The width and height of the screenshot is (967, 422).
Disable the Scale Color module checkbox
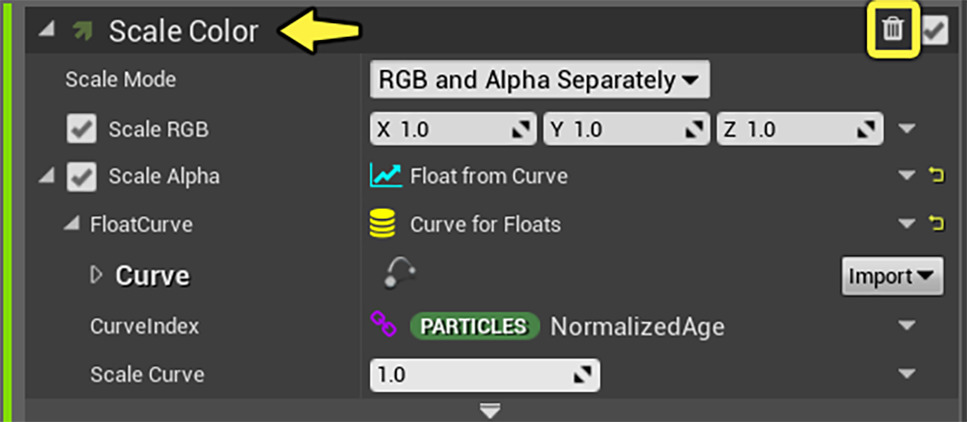point(935,31)
